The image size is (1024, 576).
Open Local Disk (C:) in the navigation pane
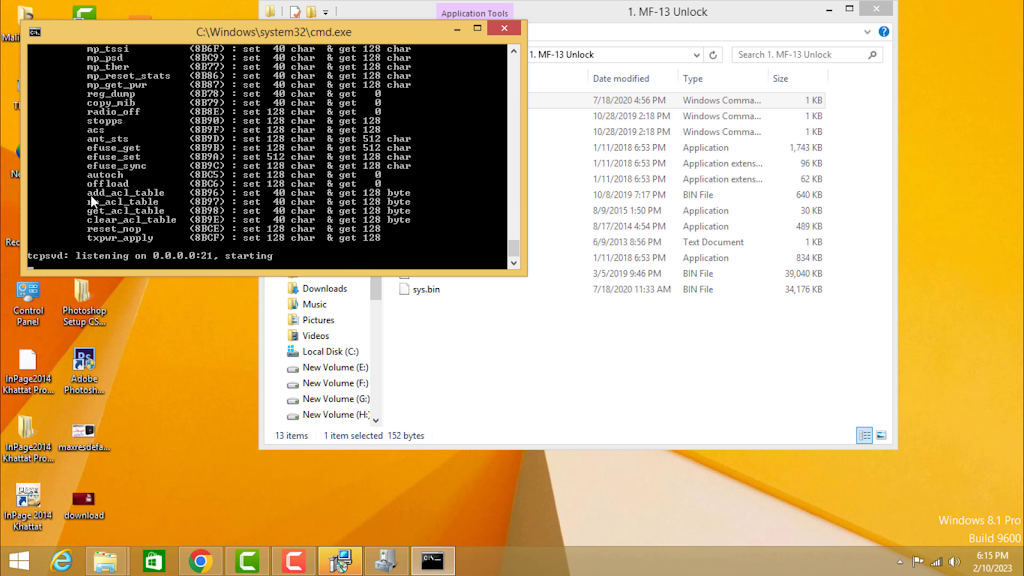click(330, 351)
